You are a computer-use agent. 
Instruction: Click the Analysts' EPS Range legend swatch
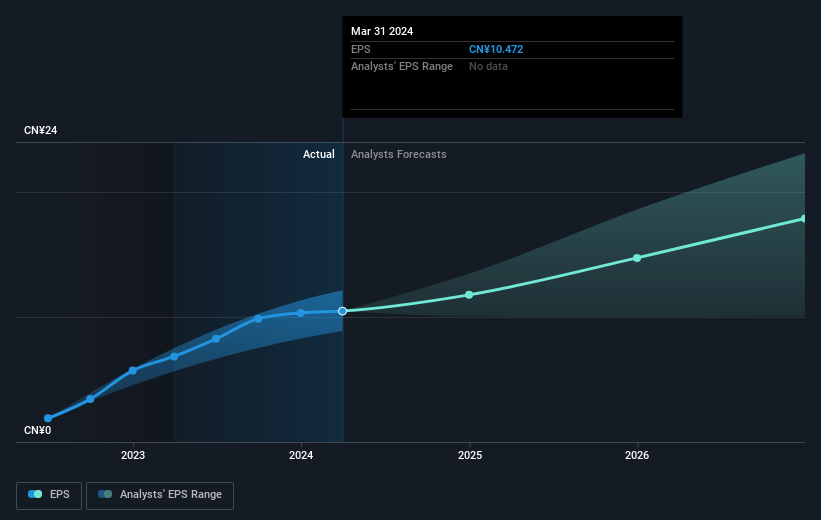(105, 494)
